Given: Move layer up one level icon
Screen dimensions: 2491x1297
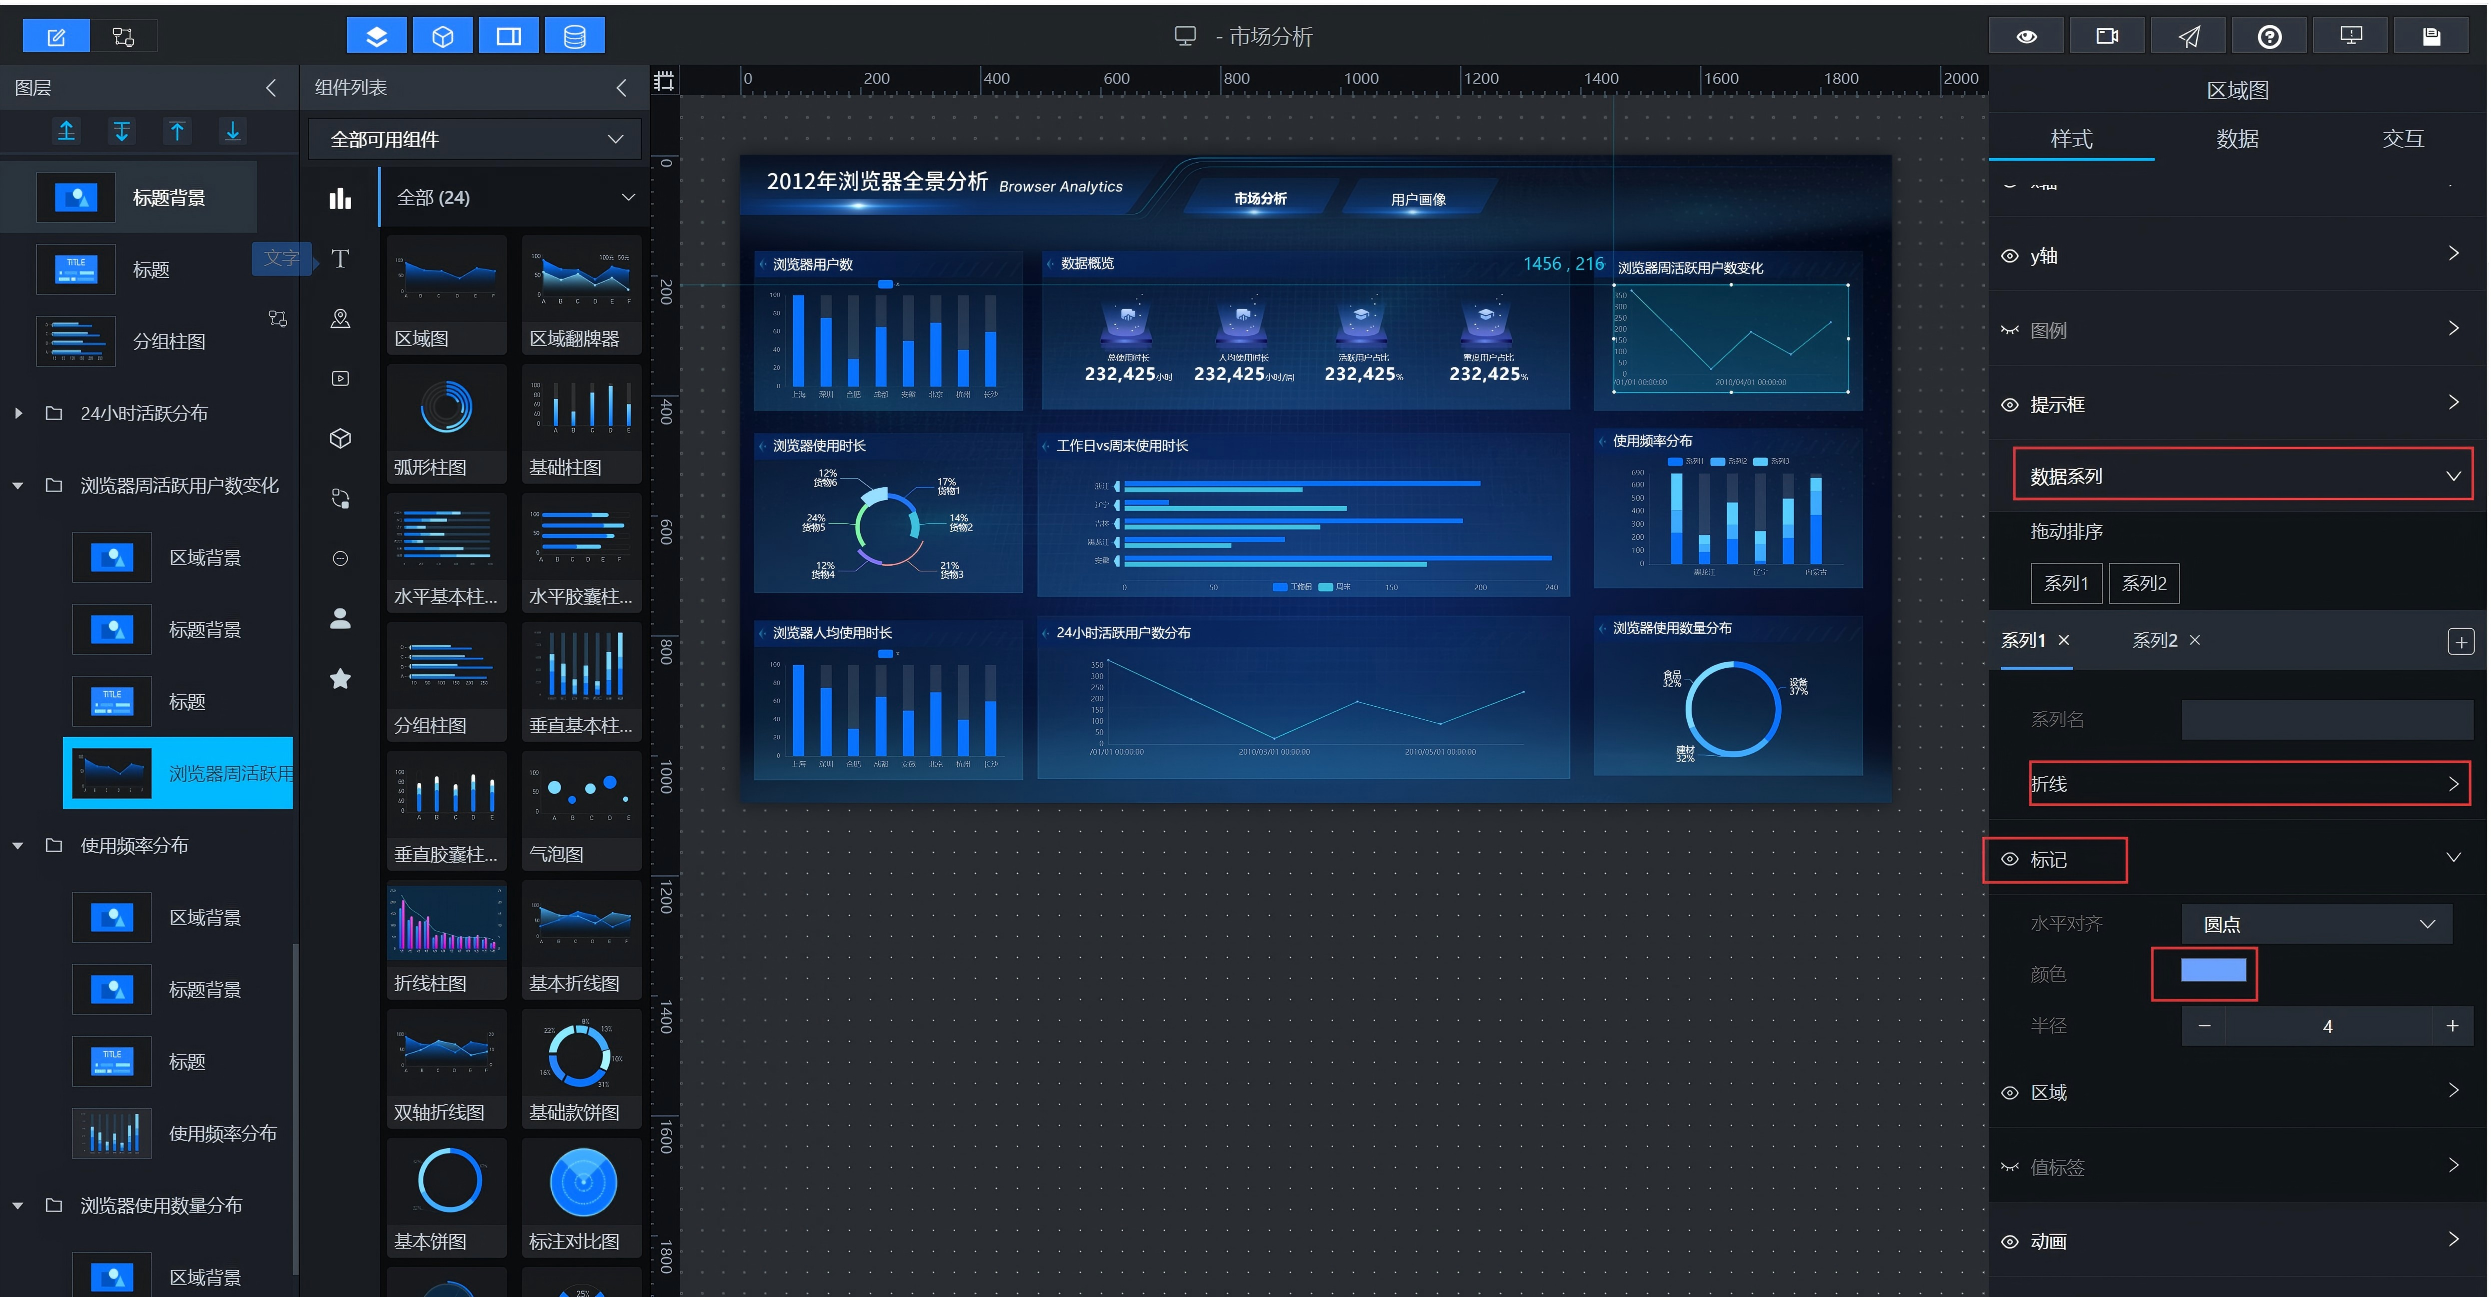Looking at the screenshot, I should [x=177, y=131].
